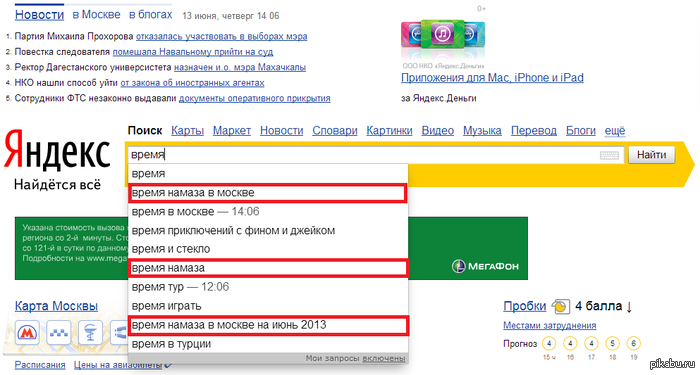Viewport: 700px width, 375px height.
Task: Choose suggestion время тур — 12:06
Action: pos(268,287)
